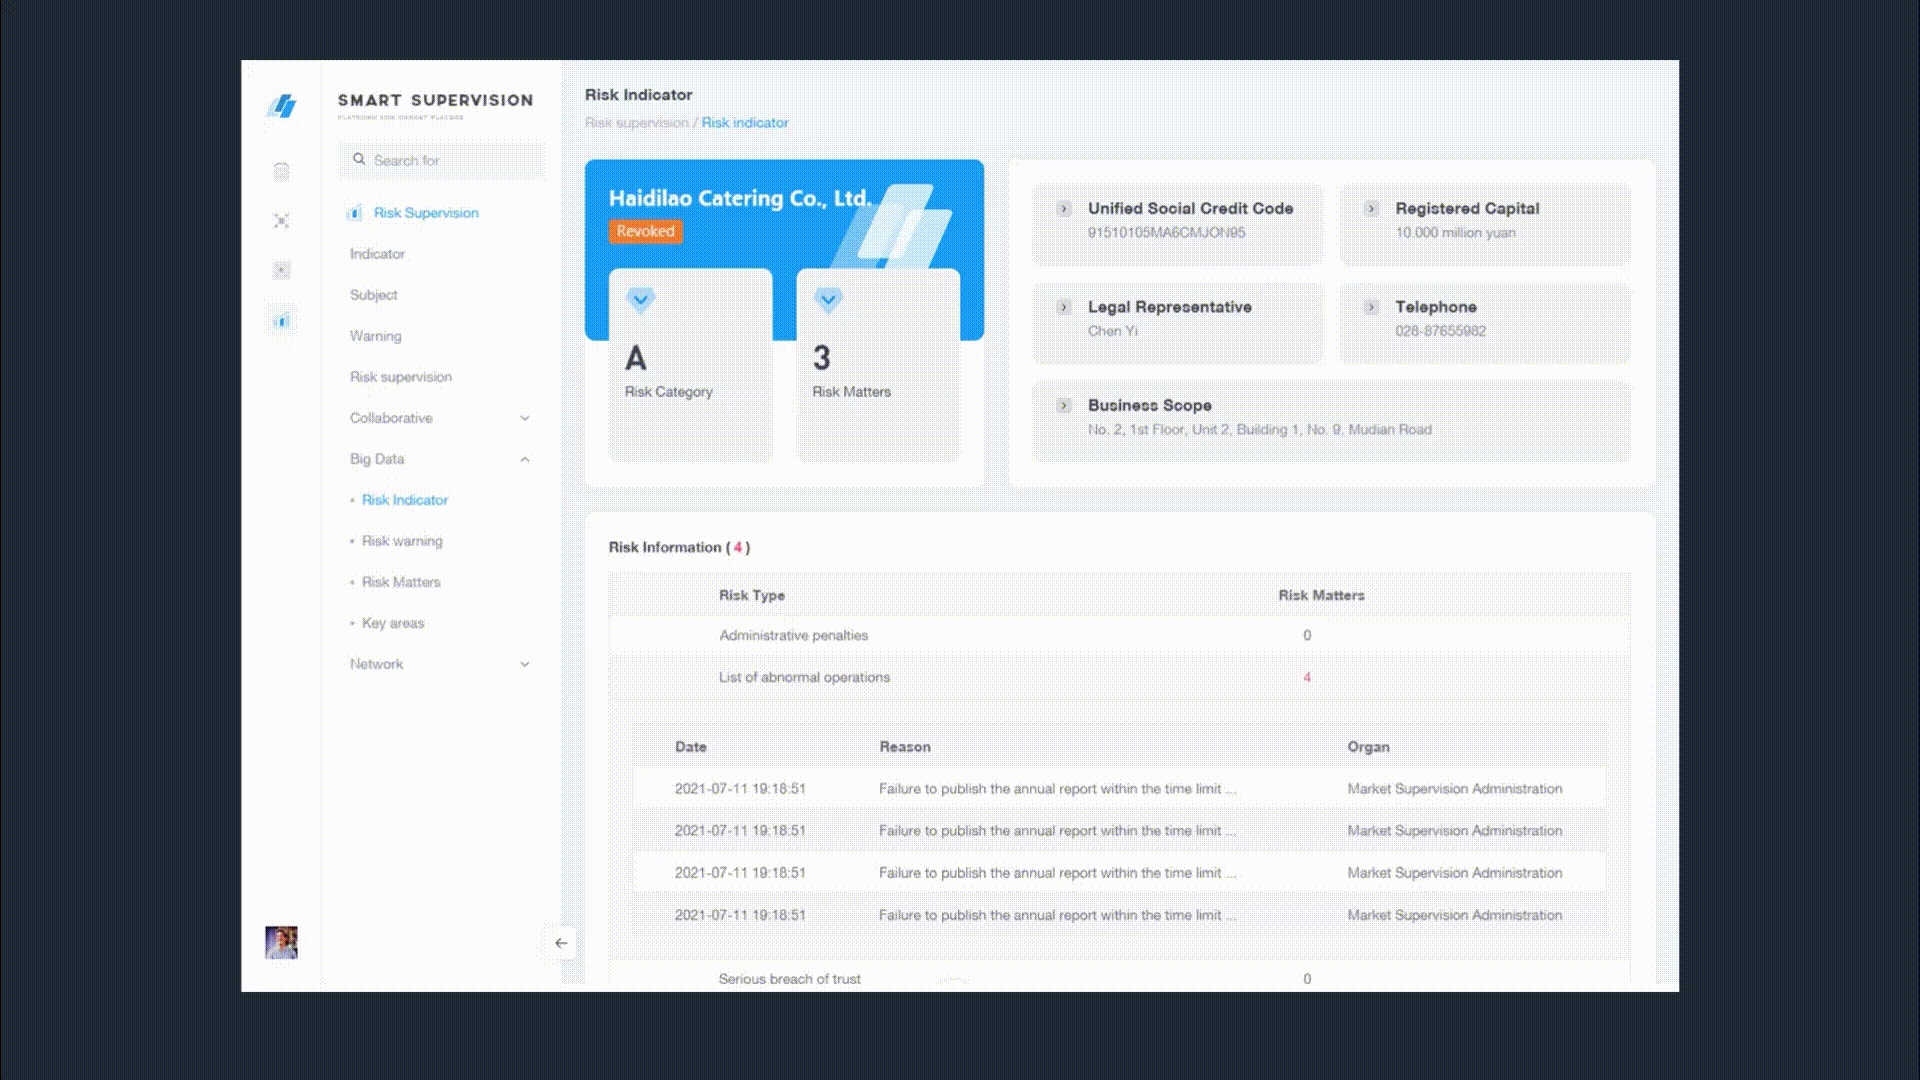Click the Risk supervision breadcrumb link
The width and height of the screenshot is (1920, 1080).
point(637,123)
